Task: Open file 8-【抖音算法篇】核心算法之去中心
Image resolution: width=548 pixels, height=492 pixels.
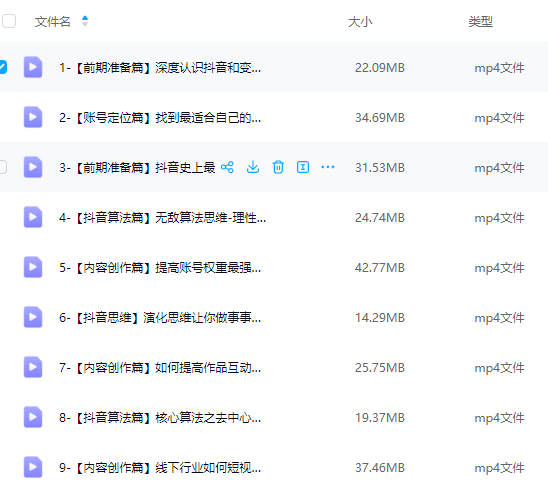Action: [160, 418]
